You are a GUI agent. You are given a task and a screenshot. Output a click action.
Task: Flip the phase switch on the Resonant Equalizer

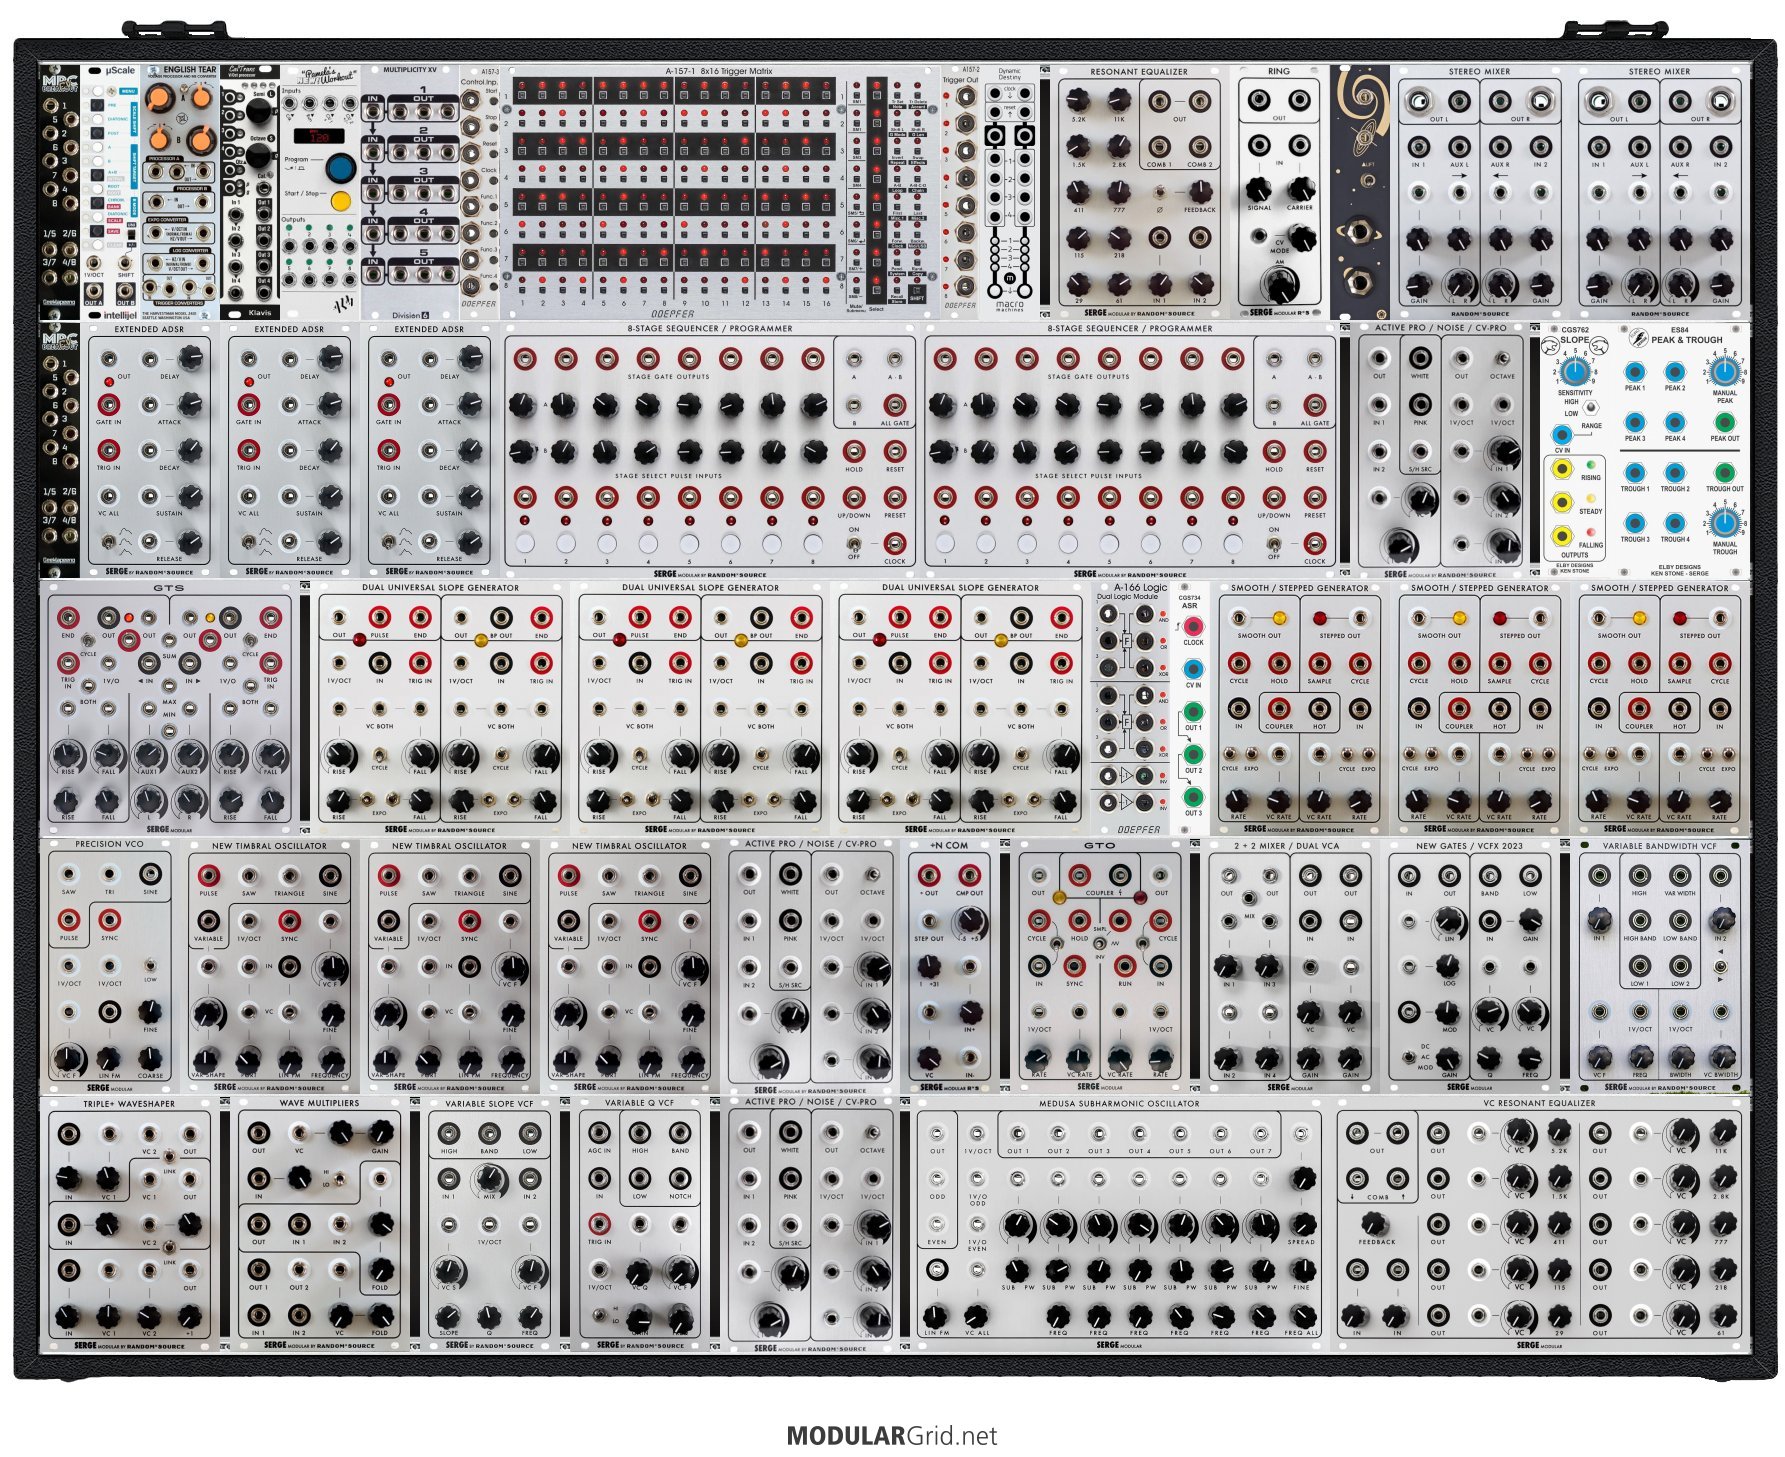(1159, 192)
